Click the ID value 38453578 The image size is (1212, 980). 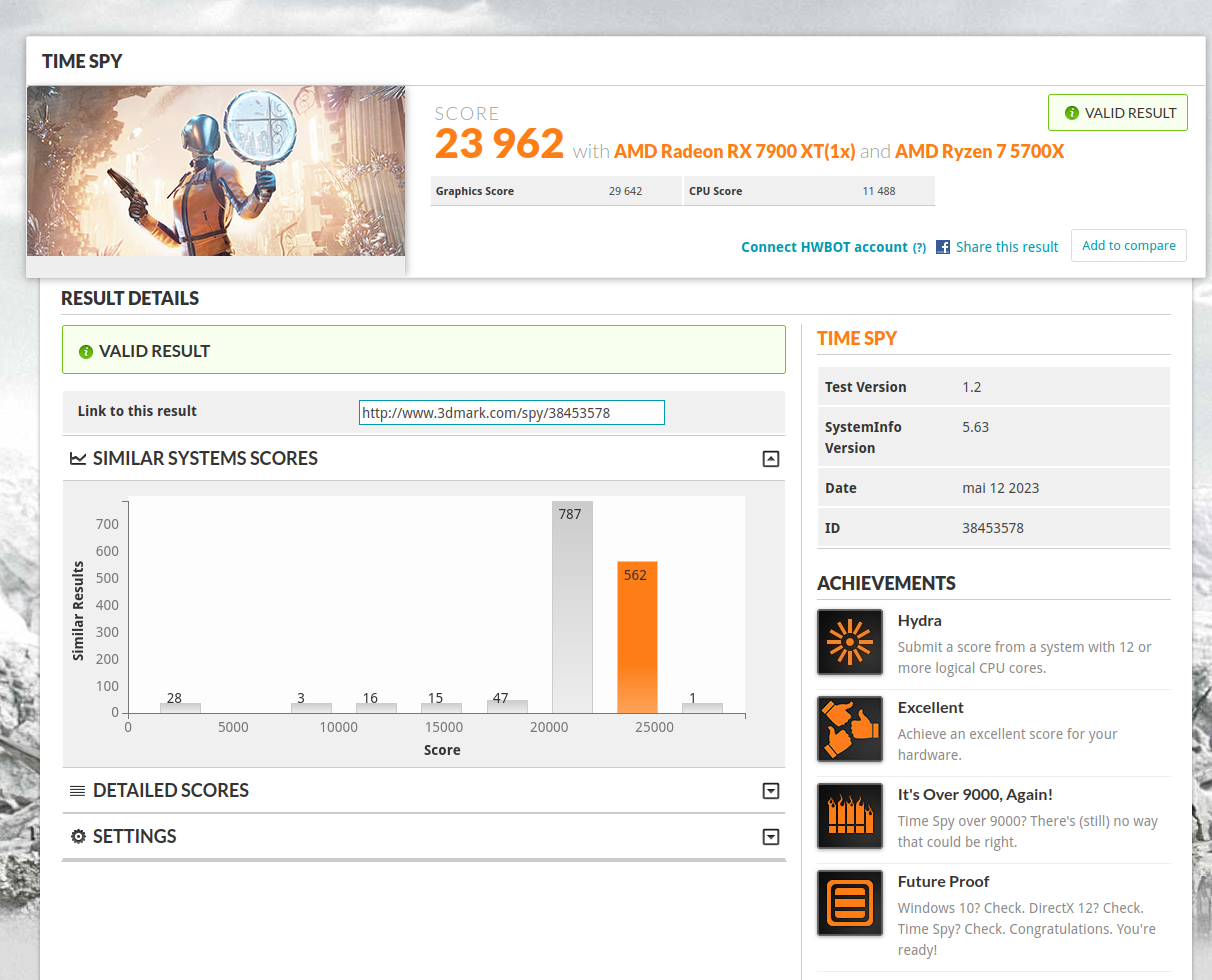point(992,528)
